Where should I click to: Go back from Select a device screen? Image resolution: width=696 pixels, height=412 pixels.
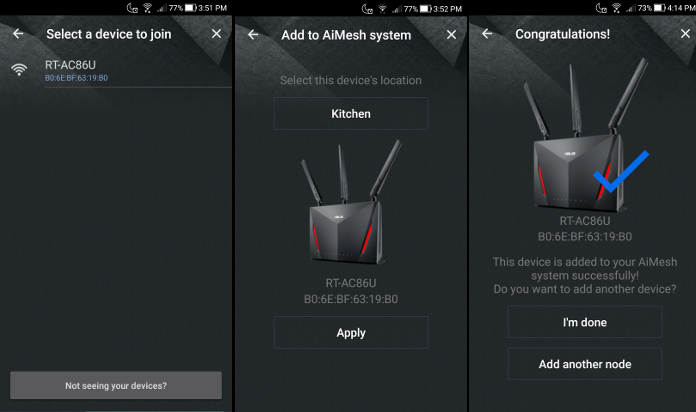(x=18, y=34)
